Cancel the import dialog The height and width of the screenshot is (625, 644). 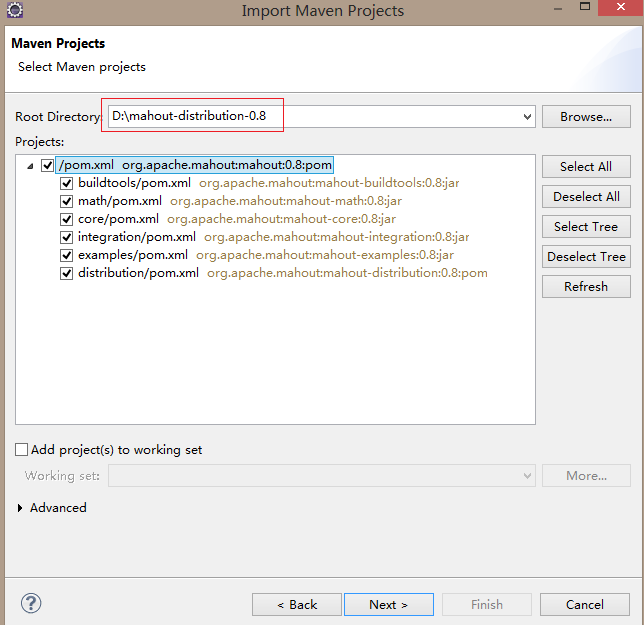click(585, 604)
